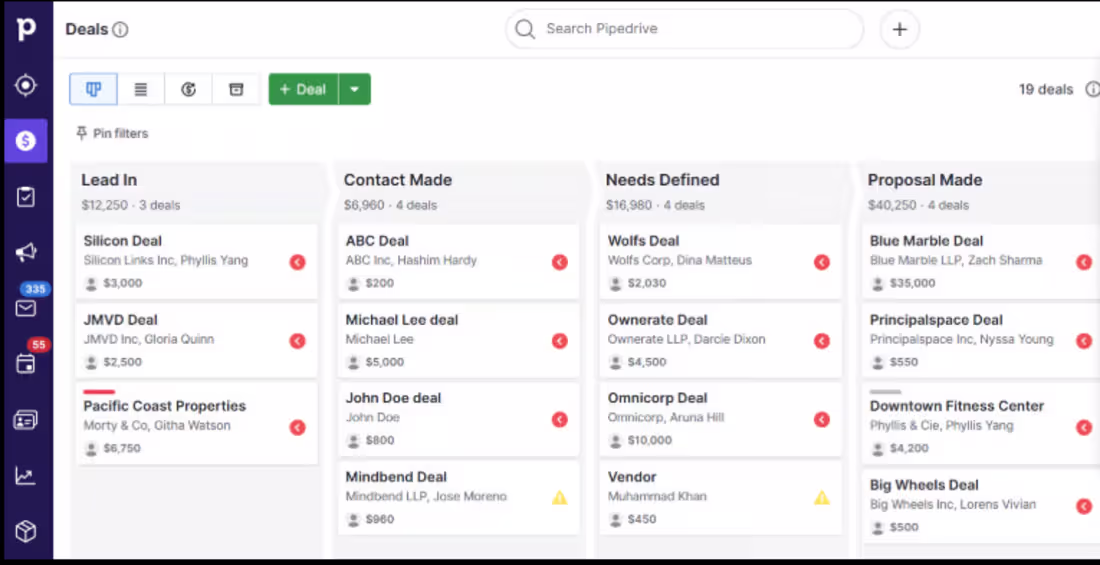Open the Mail inbox with 335 badge
The width and height of the screenshot is (1100, 565).
(25, 307)
